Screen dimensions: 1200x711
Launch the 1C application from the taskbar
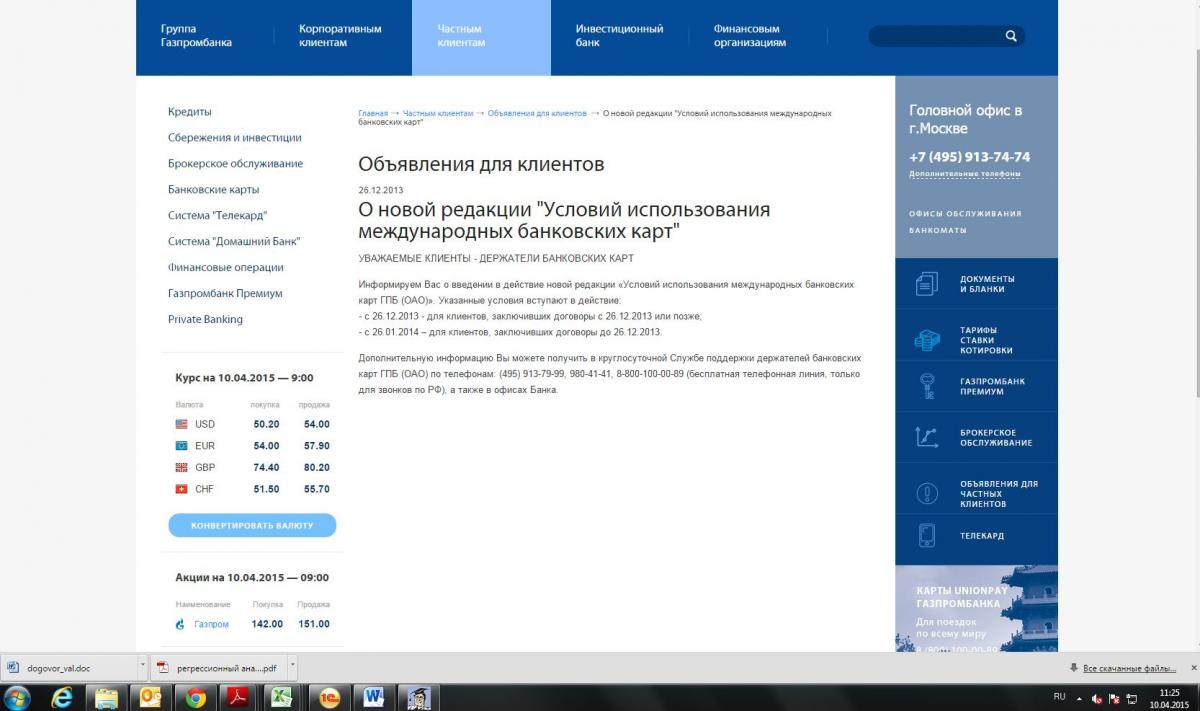(x=327, y=697)
